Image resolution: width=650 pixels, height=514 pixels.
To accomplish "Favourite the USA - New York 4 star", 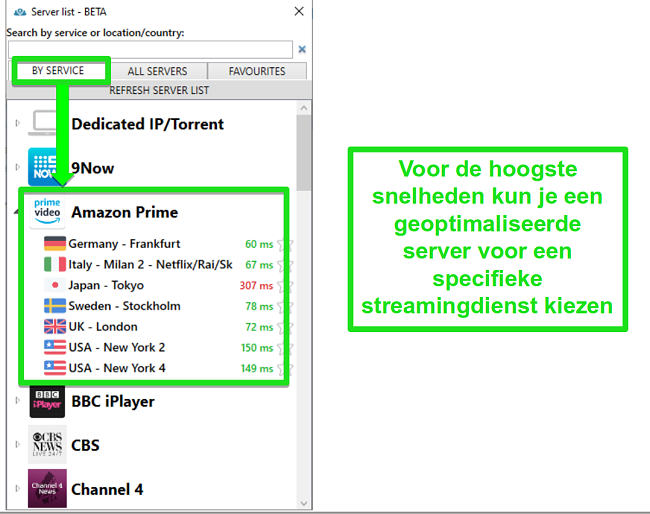I will [285, 369].
